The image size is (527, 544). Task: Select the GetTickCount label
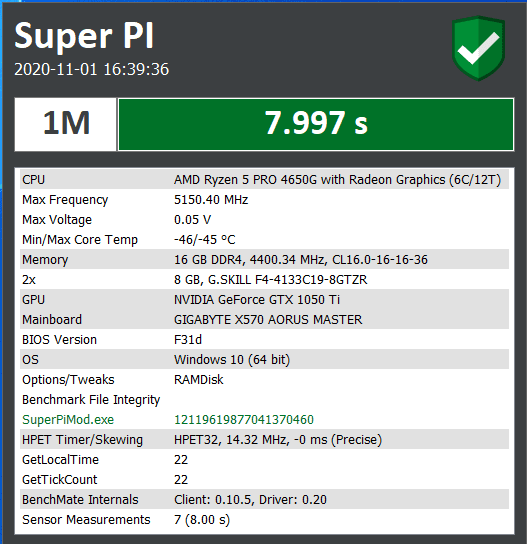point(60,480)
